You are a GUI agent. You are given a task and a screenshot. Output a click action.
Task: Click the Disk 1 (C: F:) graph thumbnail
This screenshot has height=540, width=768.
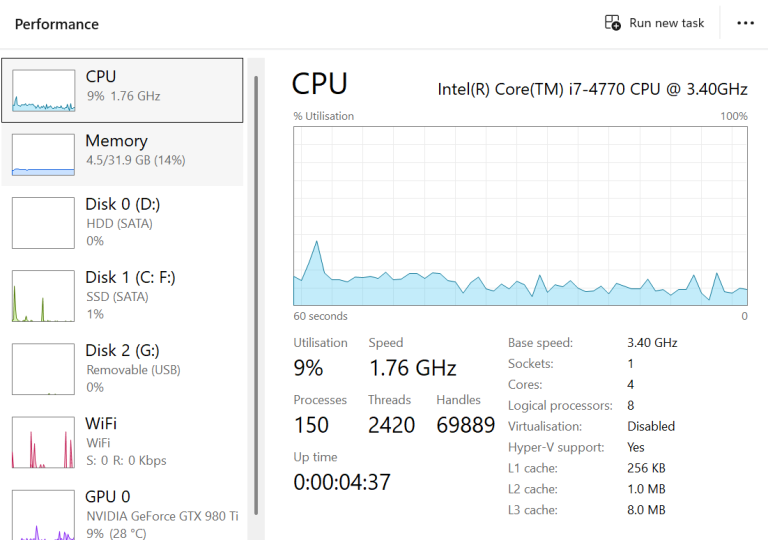click(43, 295)
